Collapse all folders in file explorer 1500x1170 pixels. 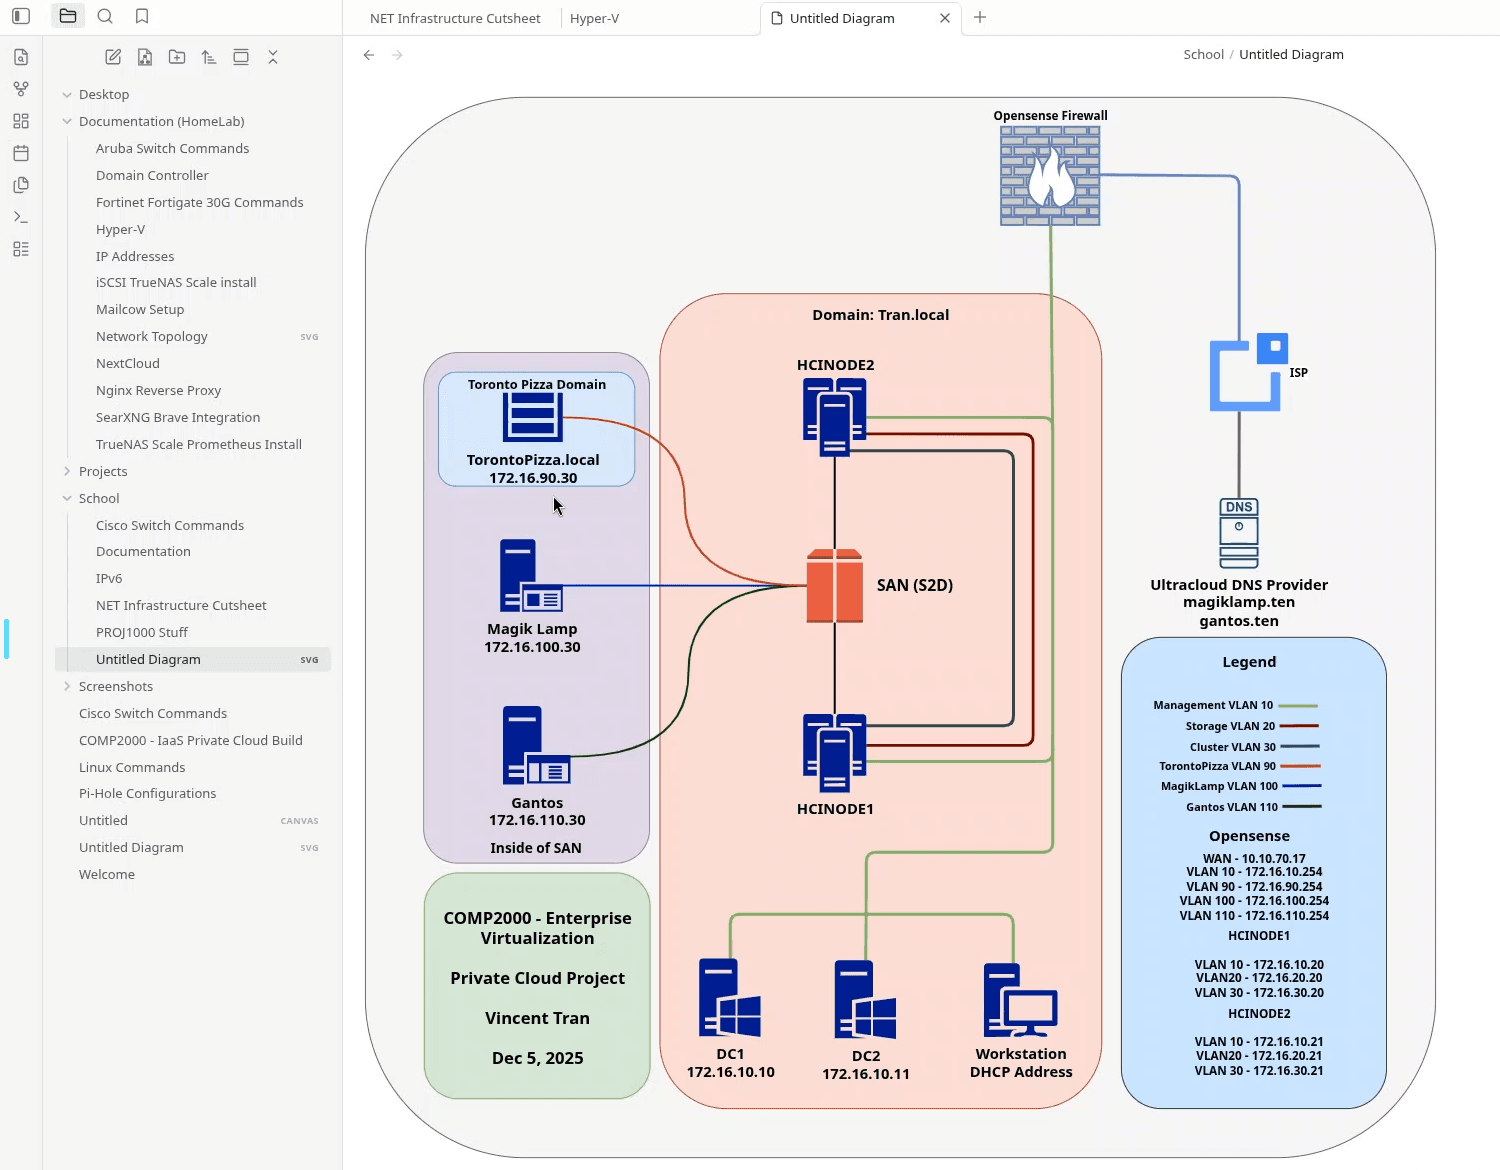(273, 57)
